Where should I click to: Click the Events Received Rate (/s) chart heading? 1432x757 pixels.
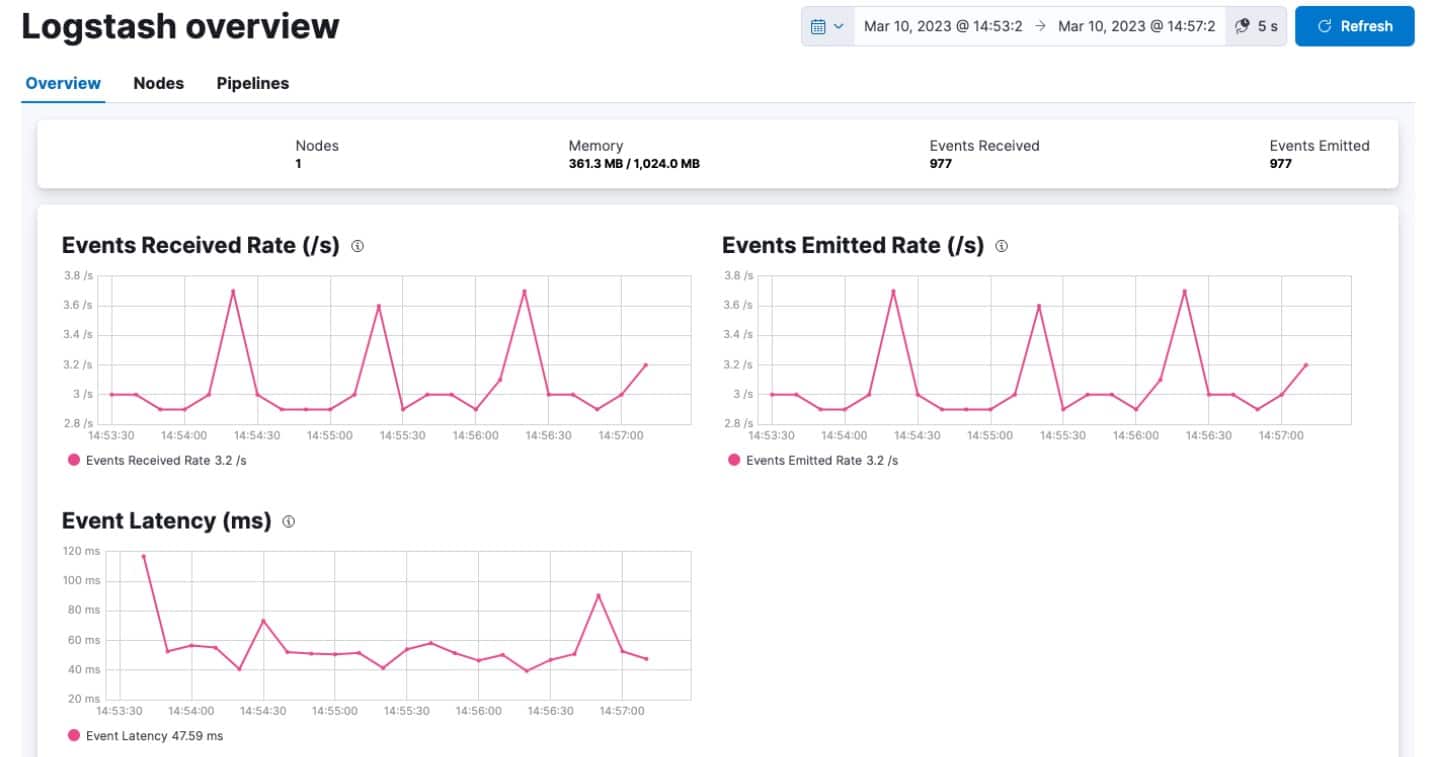pos(201,246)
